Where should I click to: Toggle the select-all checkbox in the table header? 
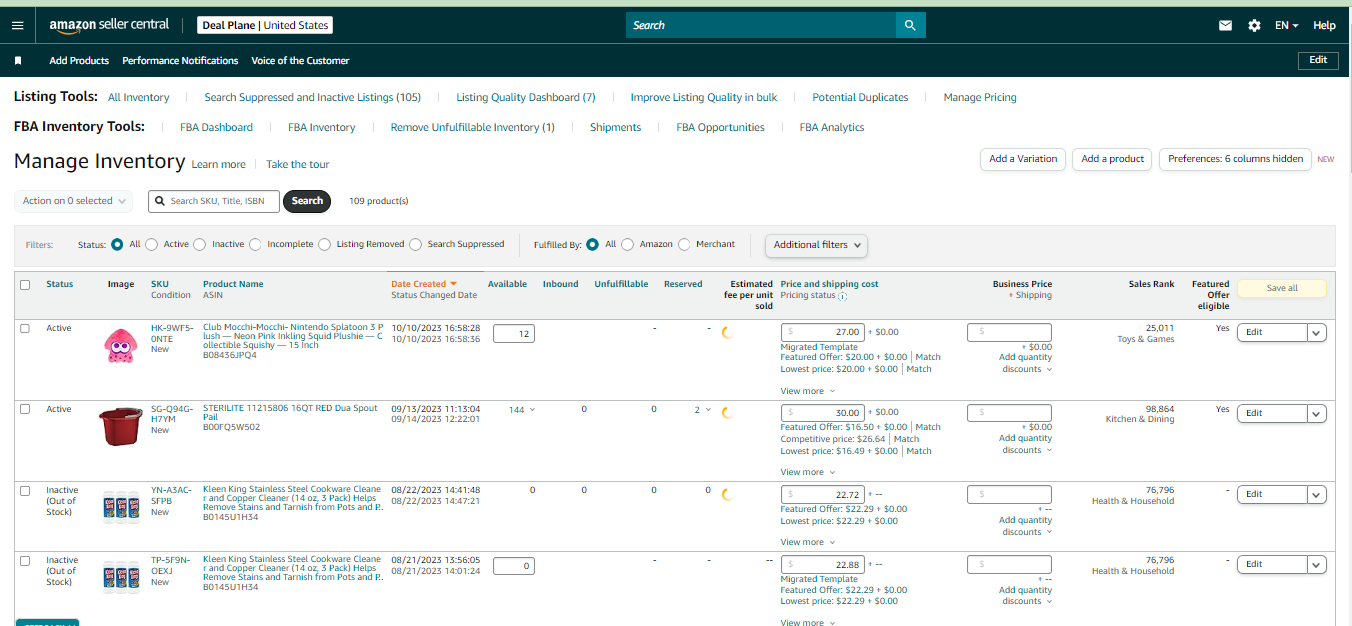click(x=25, y=285)
